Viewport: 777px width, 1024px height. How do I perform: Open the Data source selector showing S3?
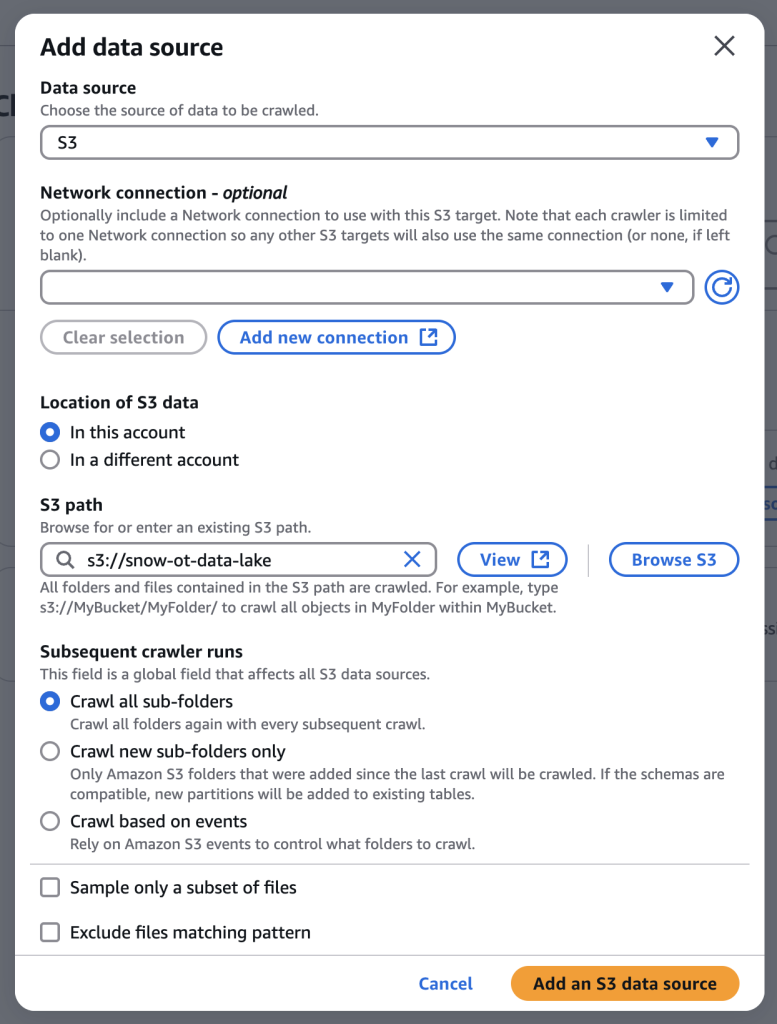(390, 142)
